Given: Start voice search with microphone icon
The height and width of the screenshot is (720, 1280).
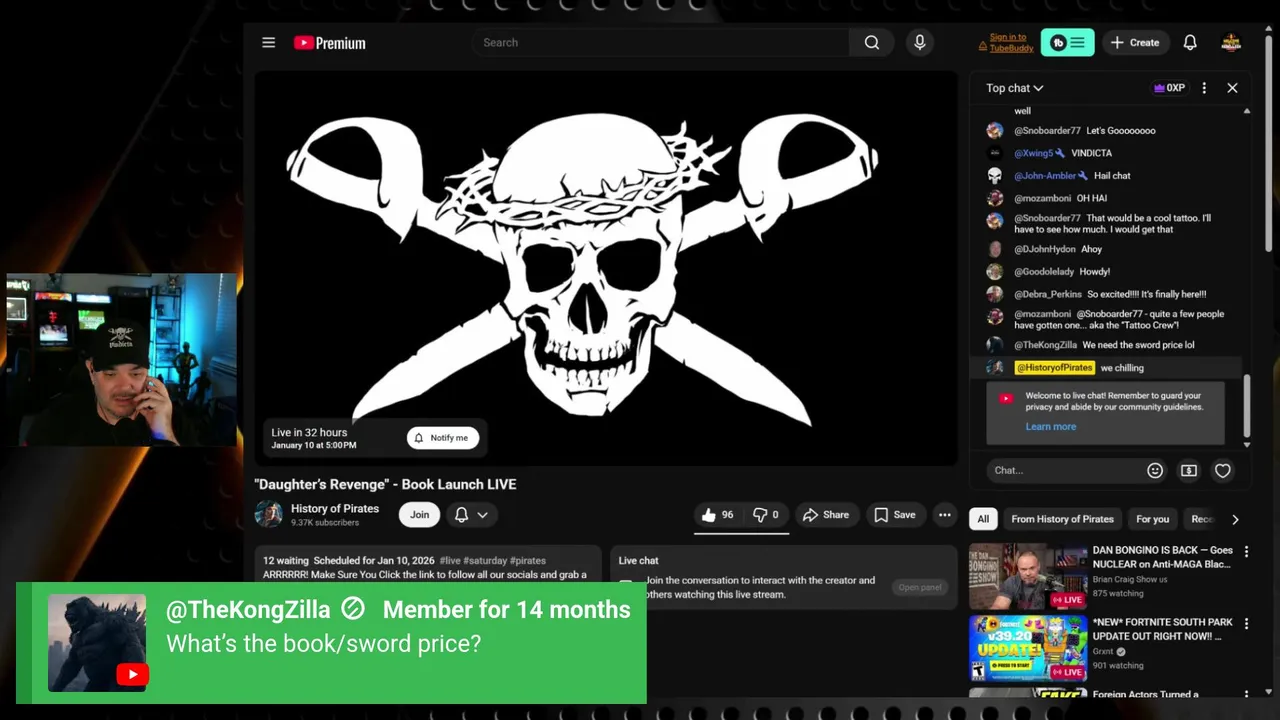Looking at the screenshot, I should point(919,42).
